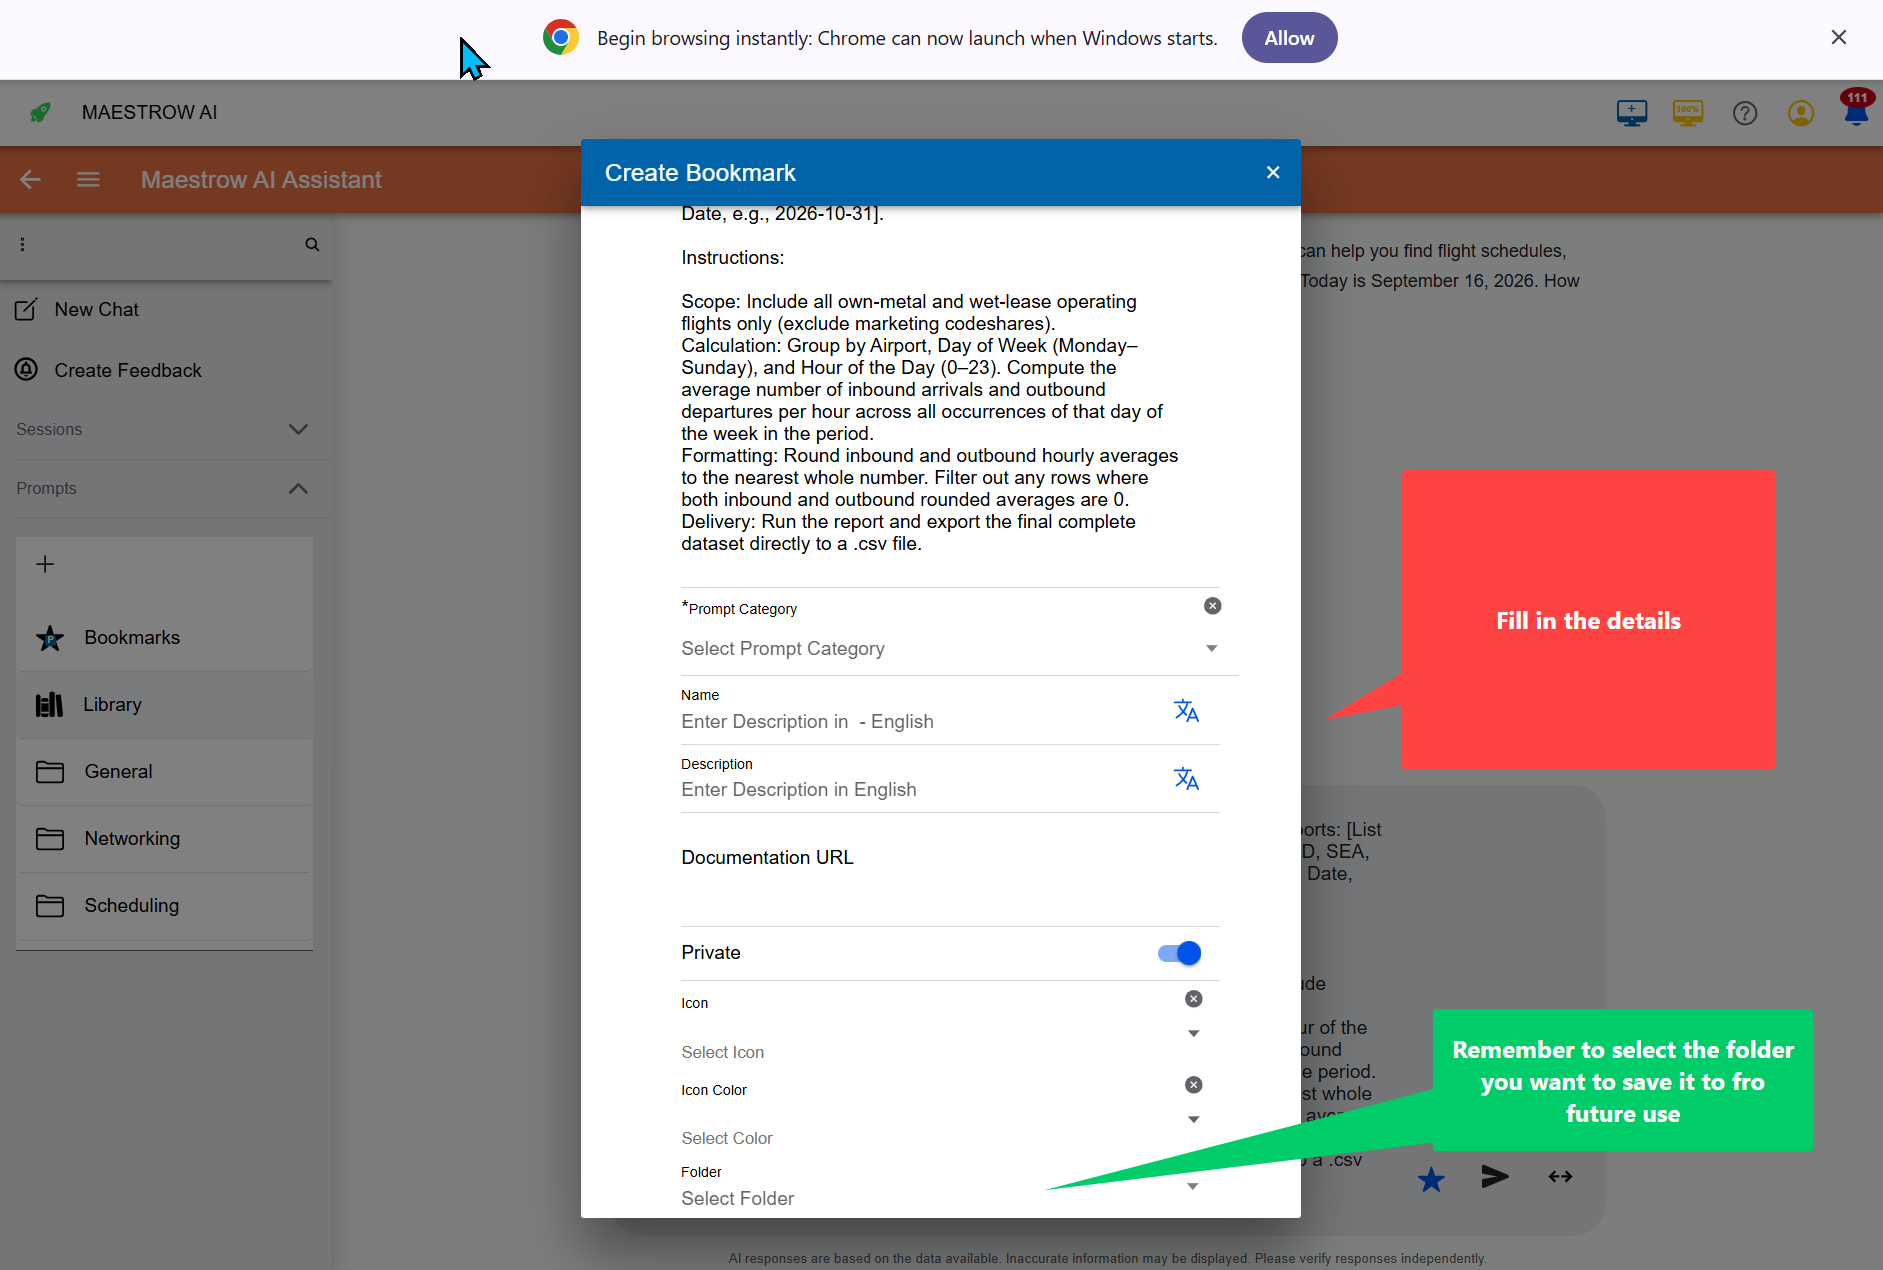
Task: Close the Create Bookmark dialog
Action: [x=1273, y=173]
